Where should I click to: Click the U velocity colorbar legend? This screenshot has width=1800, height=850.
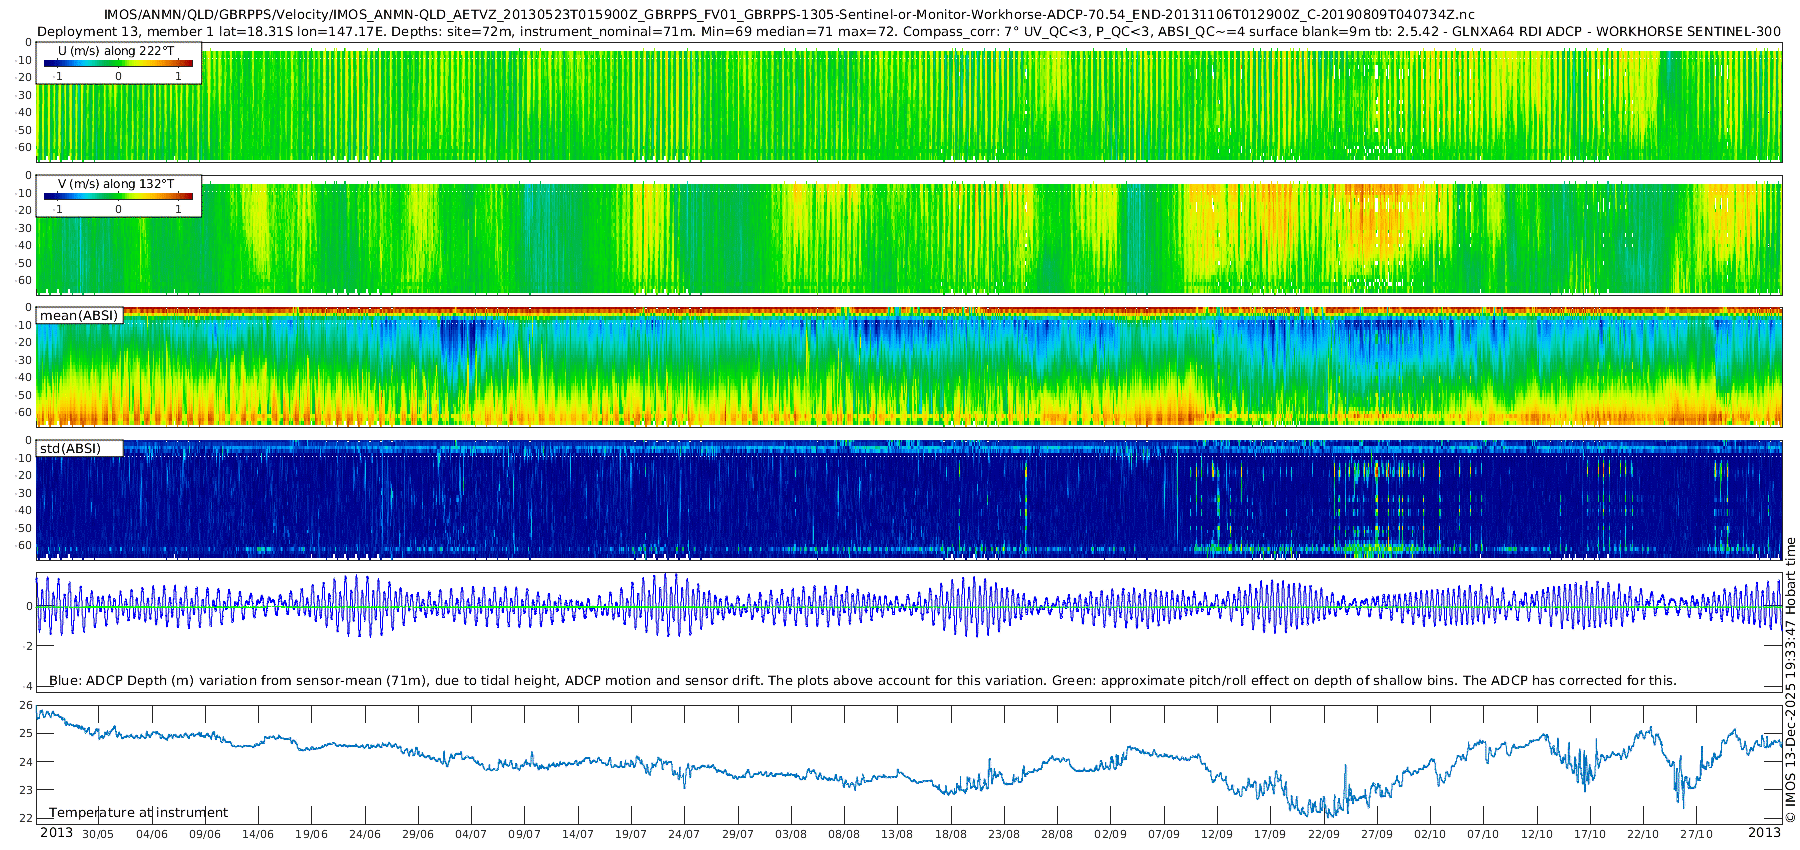click(118, 64)
